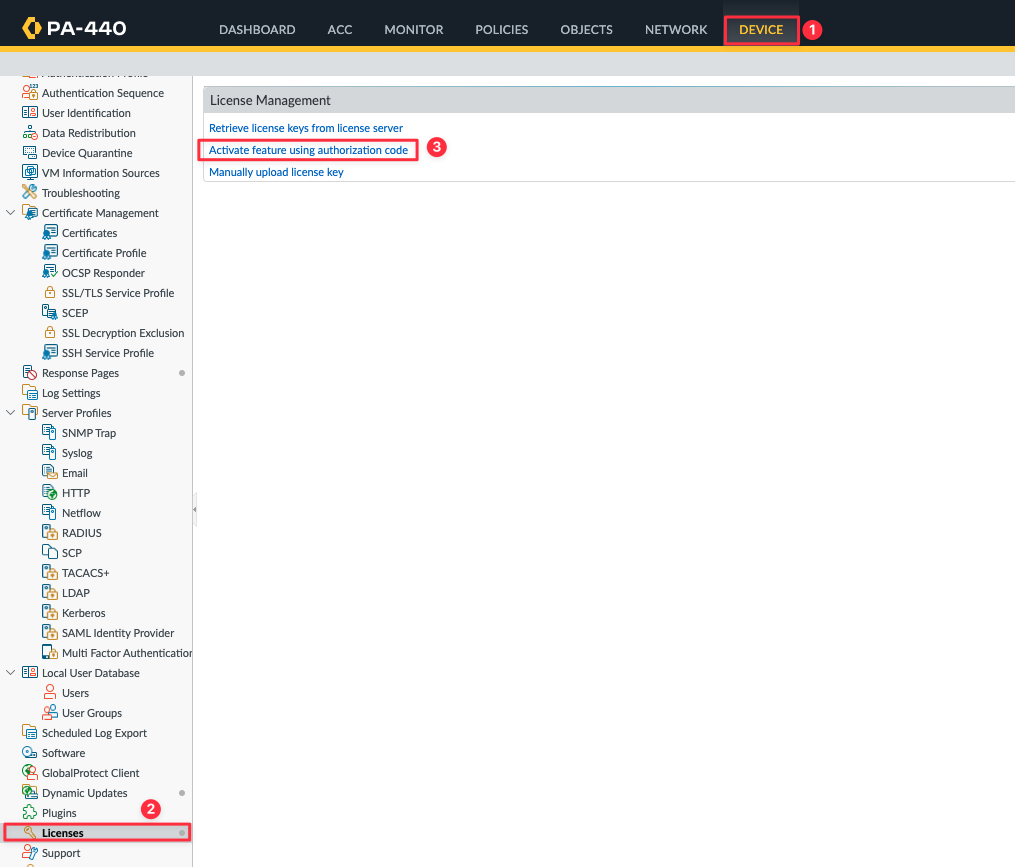
Task: Retrieve license keys from license server
Action: 306,128
